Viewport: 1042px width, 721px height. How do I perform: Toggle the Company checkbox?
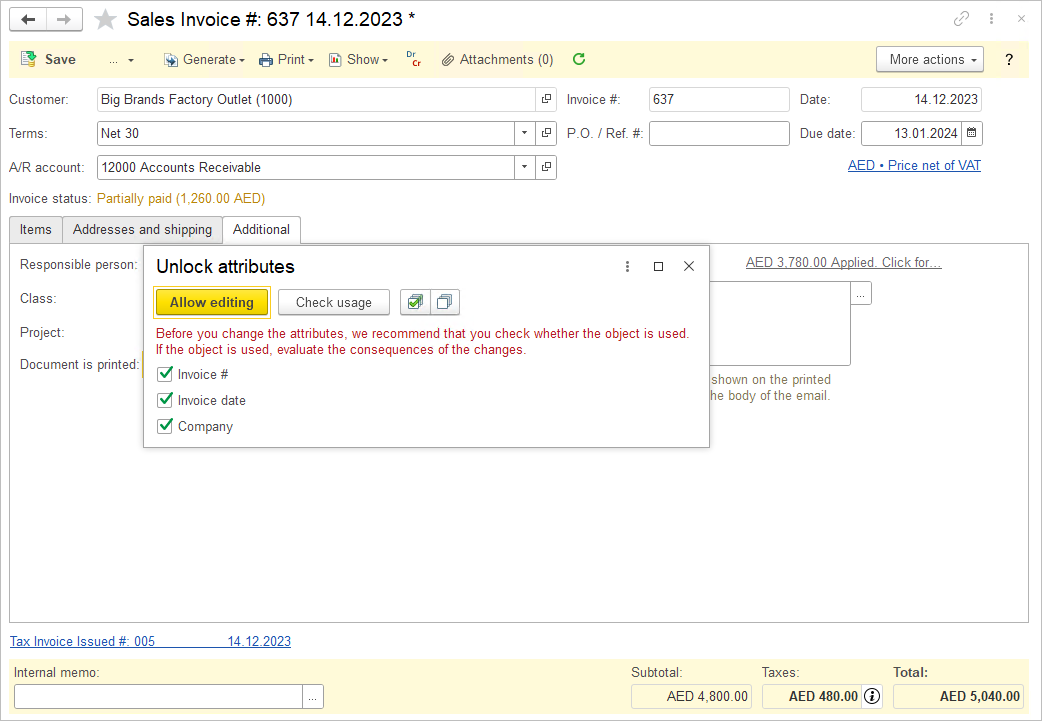pos(166,426)
